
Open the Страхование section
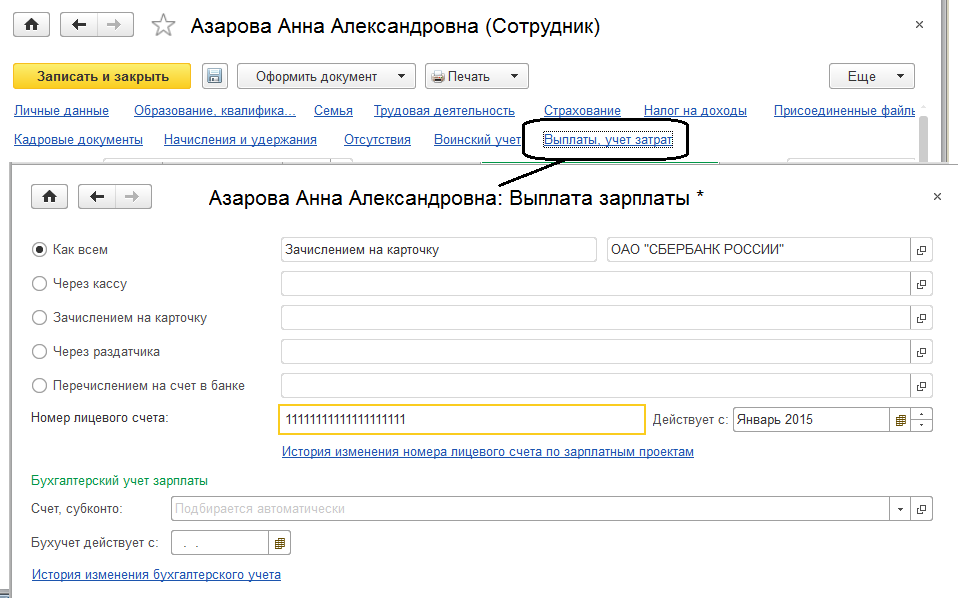(582, 111)
